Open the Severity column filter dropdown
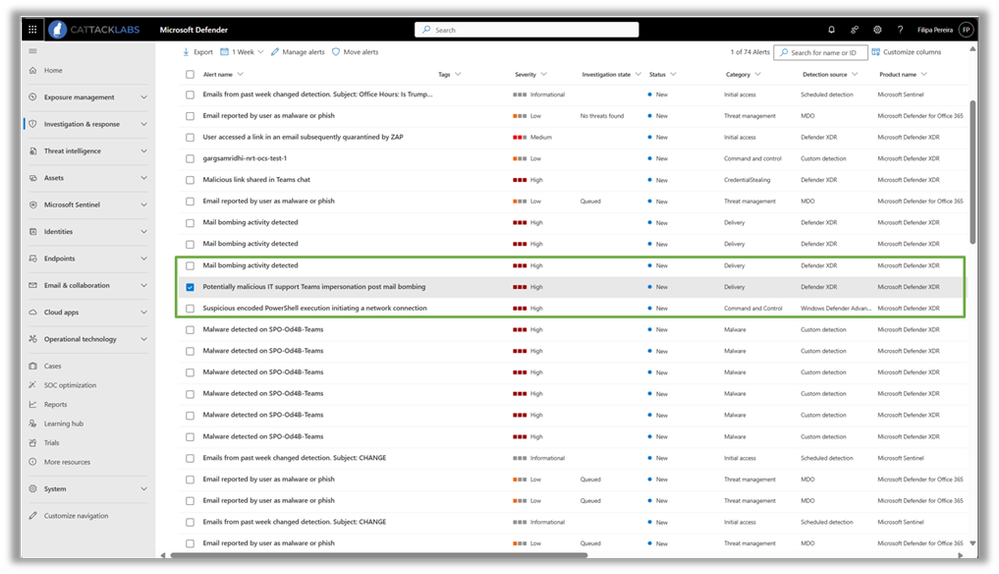This screenshot has height=574, width=999. pyautogui.click(x=543, y=75)
